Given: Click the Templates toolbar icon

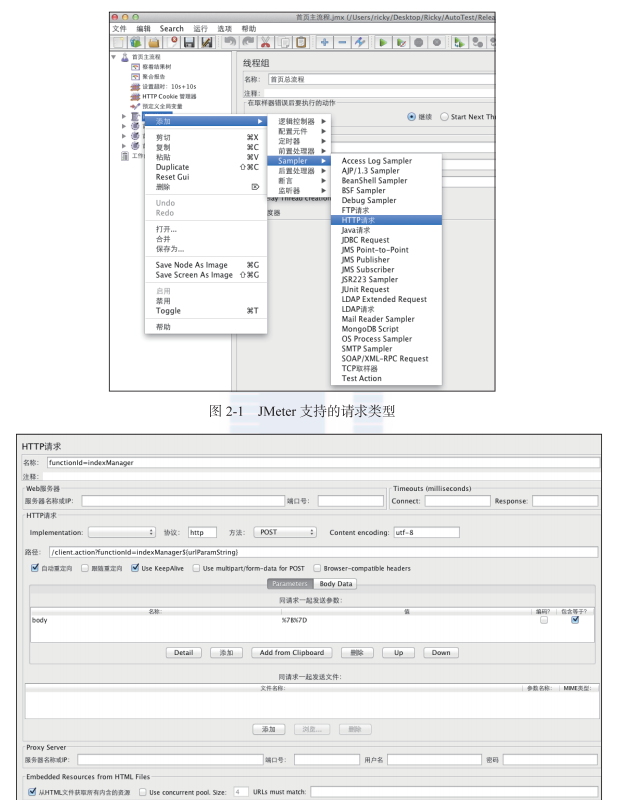Looking at the screenshot, I should 135,42.
